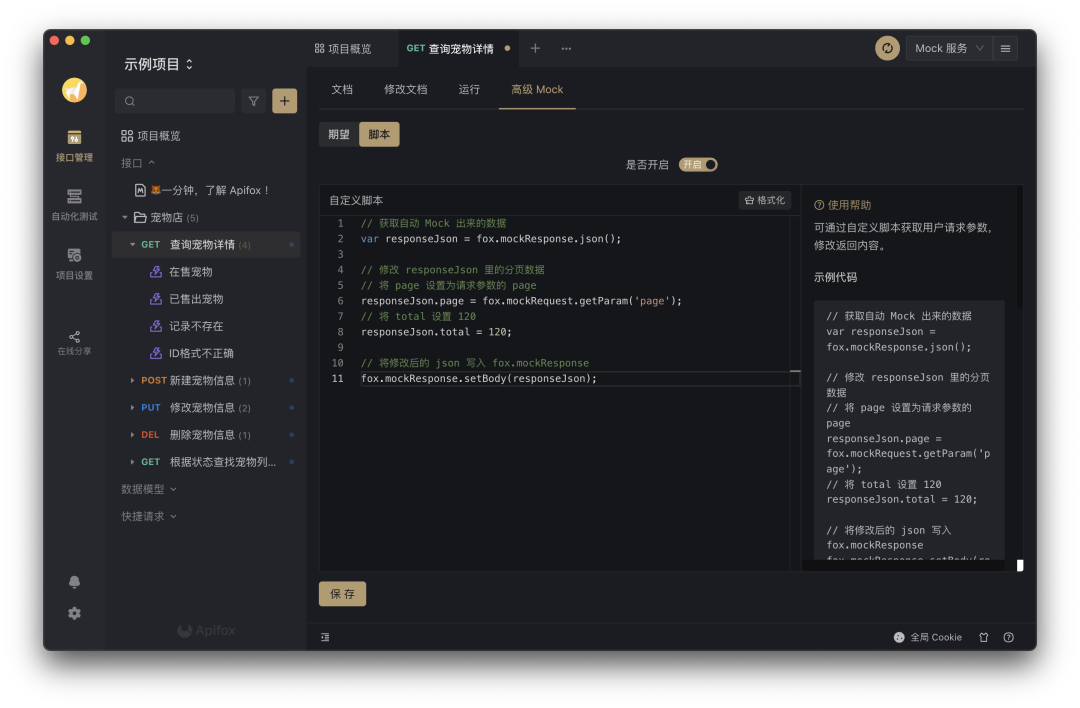Viewport: 1080px width, 708px height.
Task: Open the environment sync refresh icon
Action: 886,48
